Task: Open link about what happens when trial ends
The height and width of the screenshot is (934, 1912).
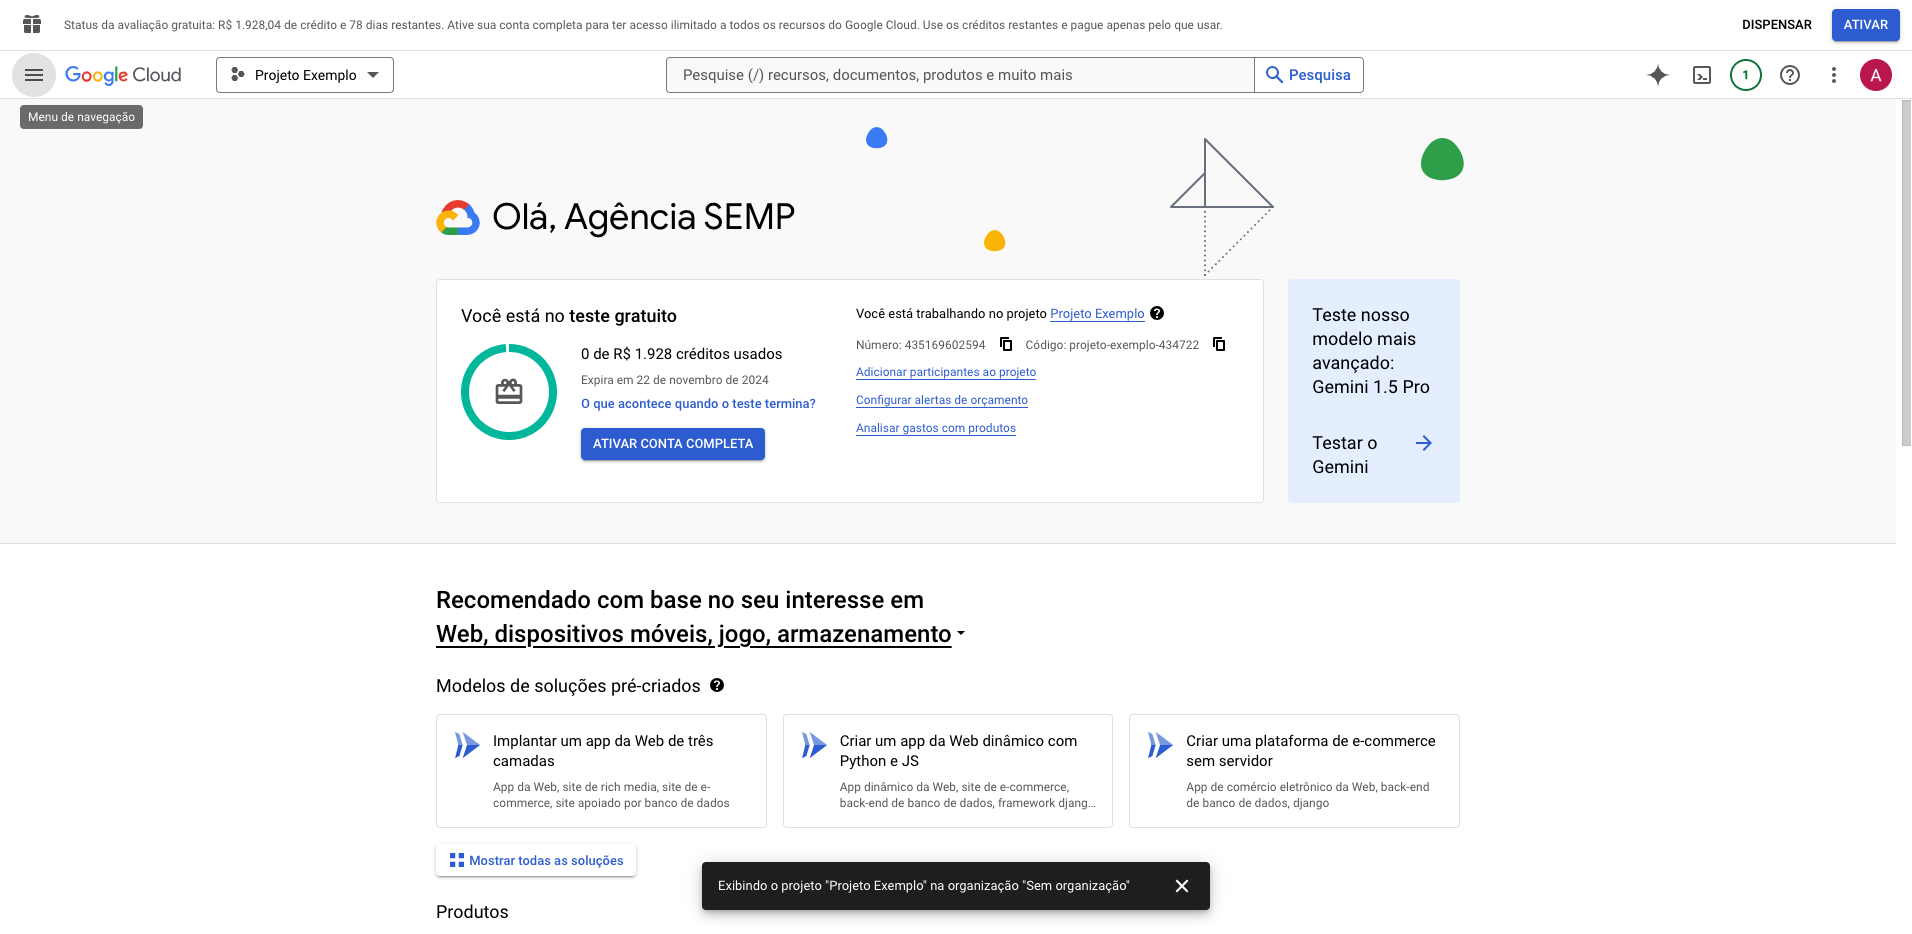Action: [698, 404]
